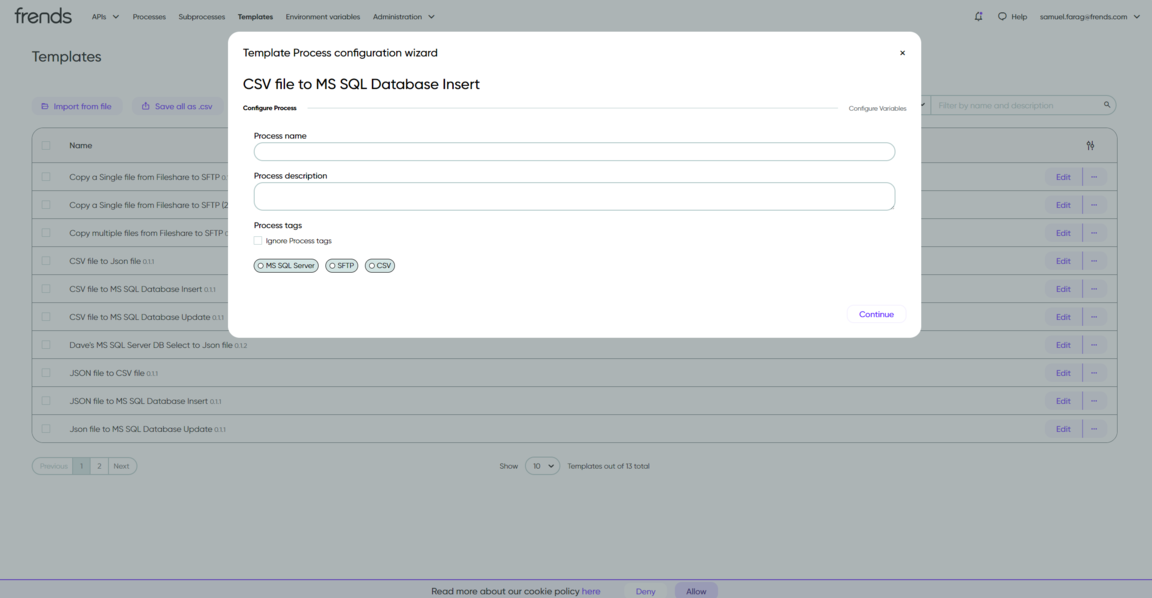Click the Next page button
The image size is (1152, 598).
[122, 466]
